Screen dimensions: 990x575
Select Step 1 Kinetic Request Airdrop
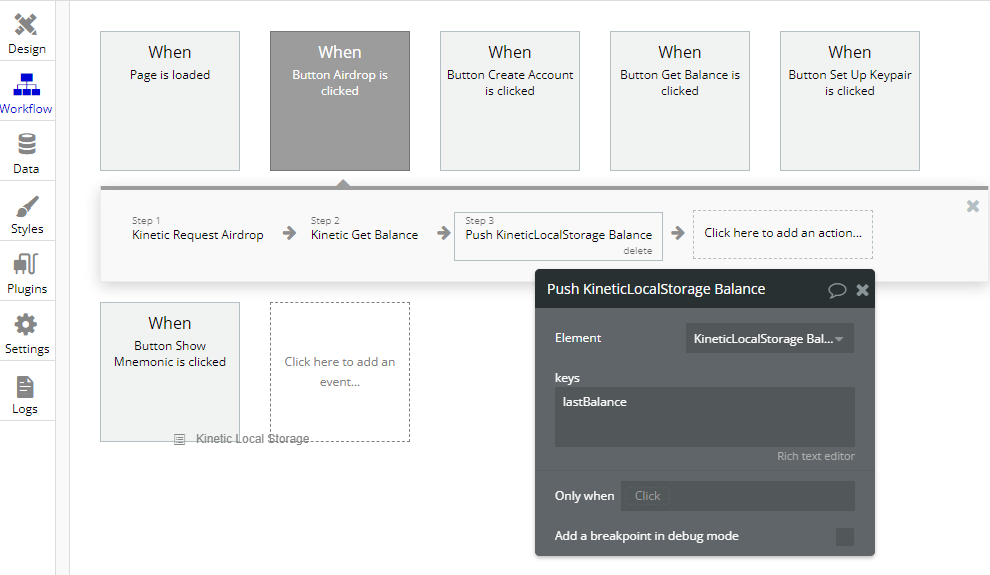pyautogui.click(x=197, y=234)
